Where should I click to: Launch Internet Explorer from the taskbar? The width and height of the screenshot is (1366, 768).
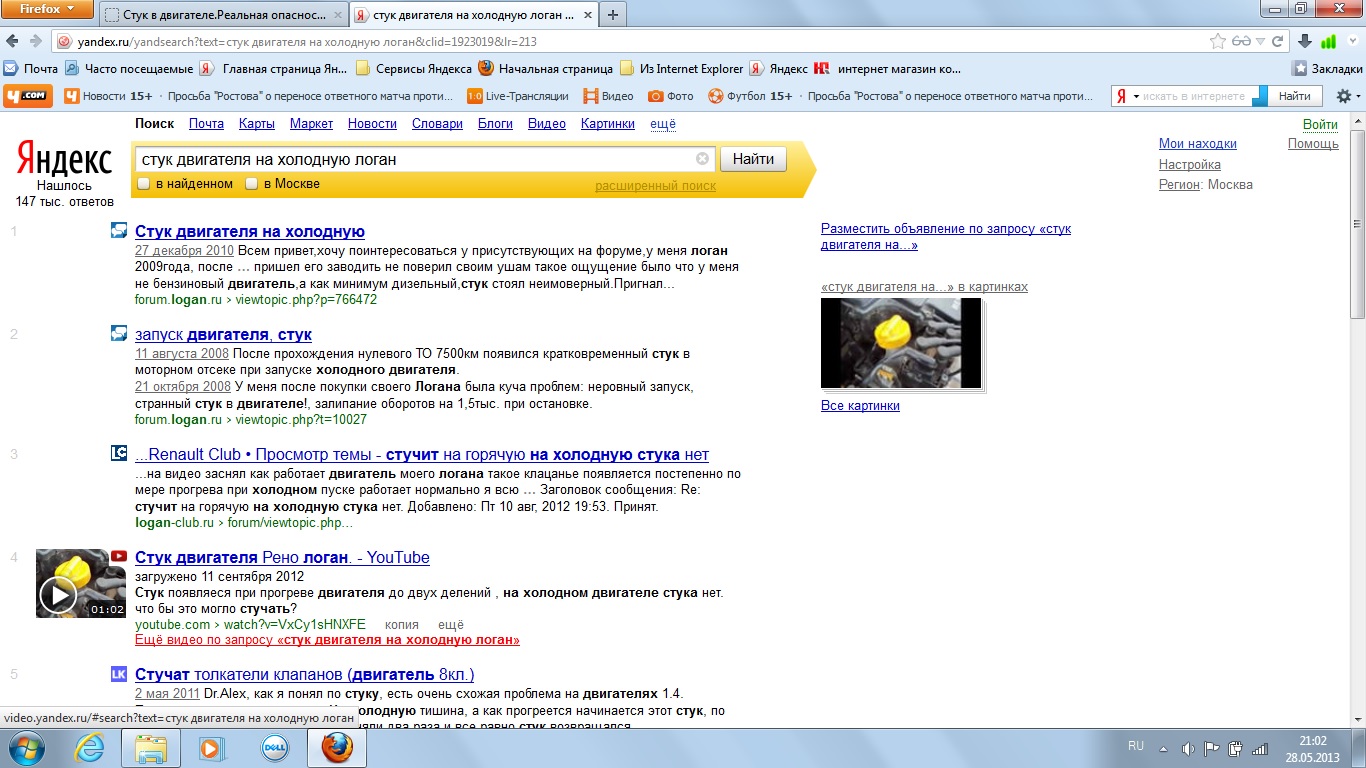(x=89, y=748)
